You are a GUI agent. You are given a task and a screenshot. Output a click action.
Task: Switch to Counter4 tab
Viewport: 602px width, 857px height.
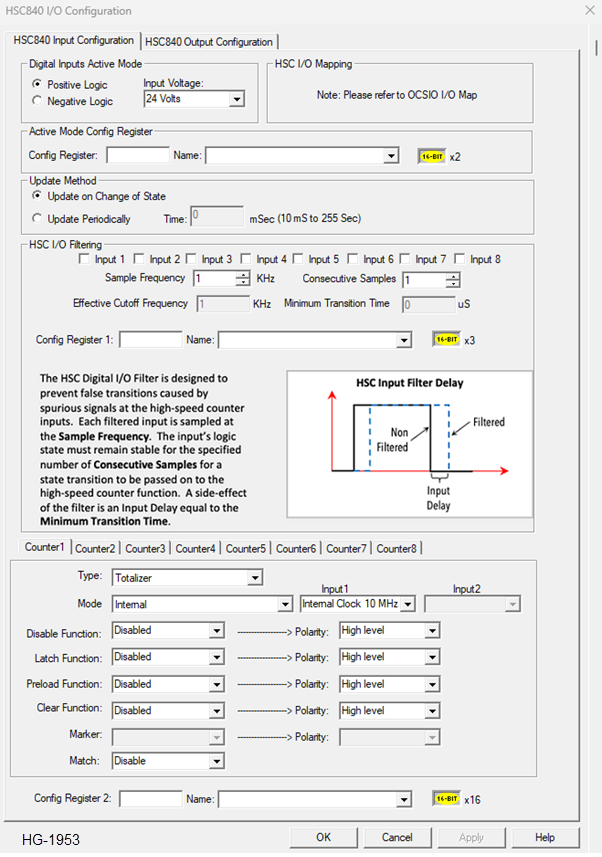(195, 548)
